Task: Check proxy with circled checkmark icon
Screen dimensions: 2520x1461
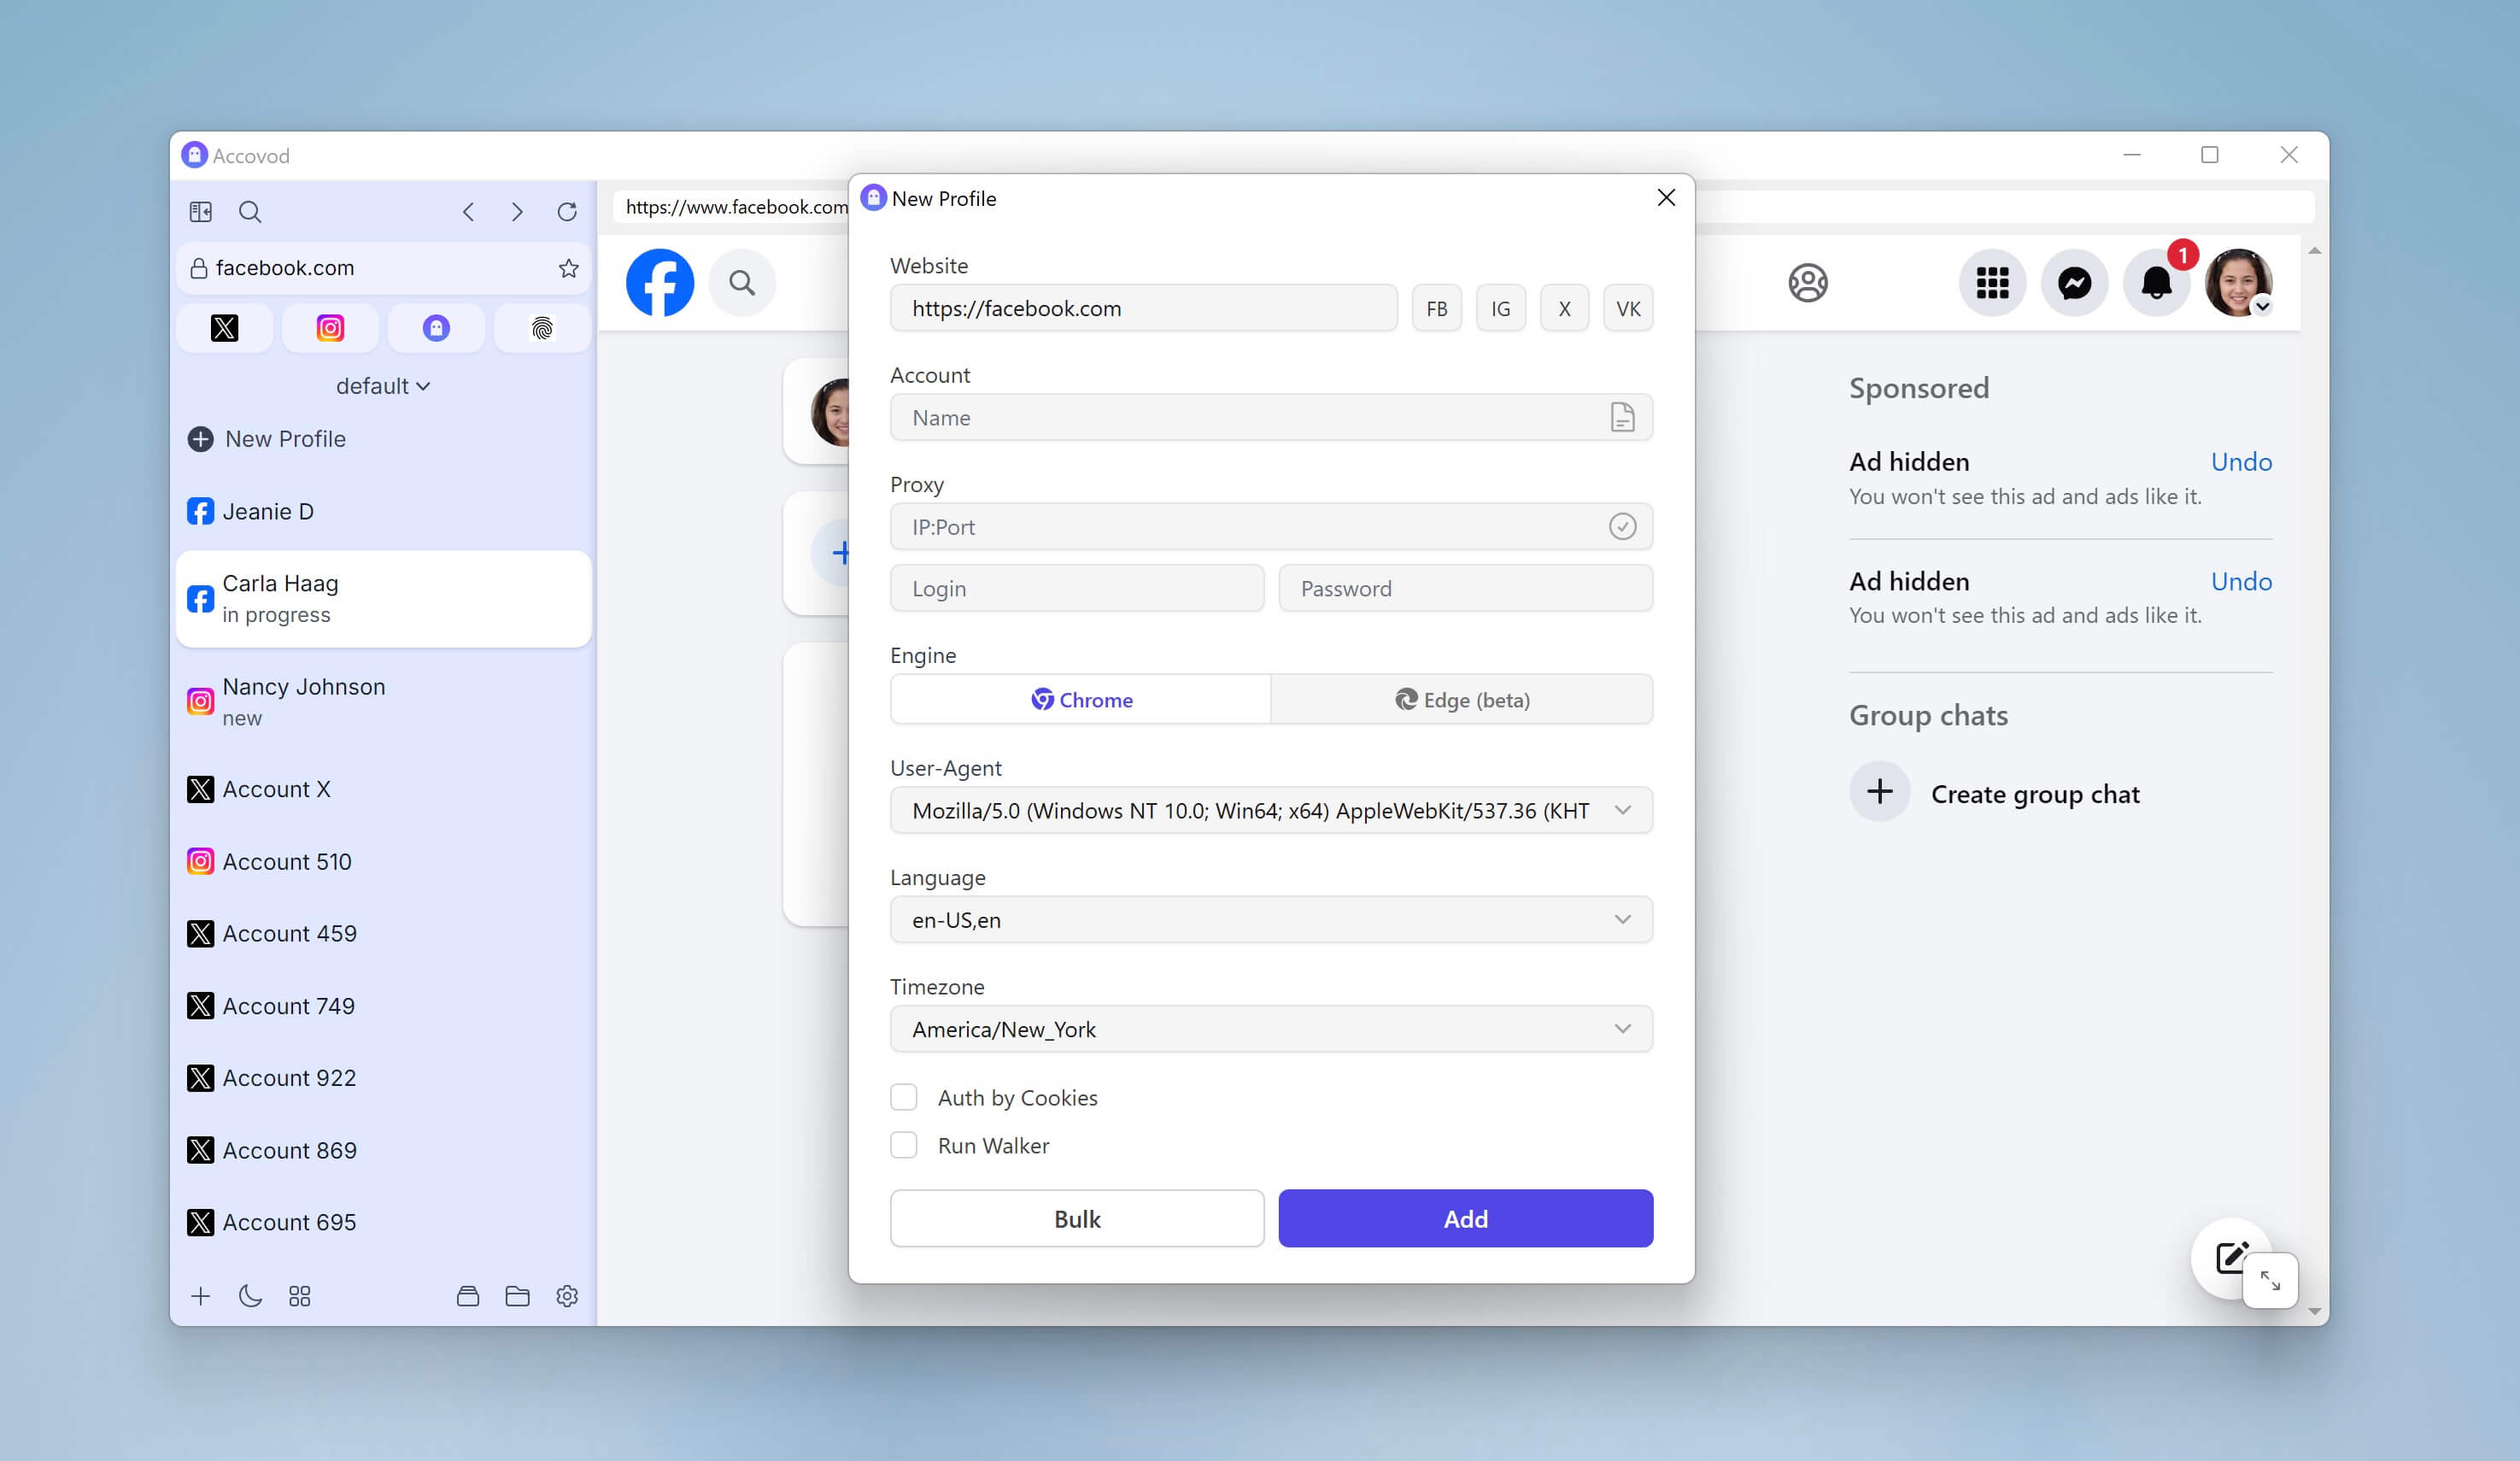Action: coord(1622,526)
